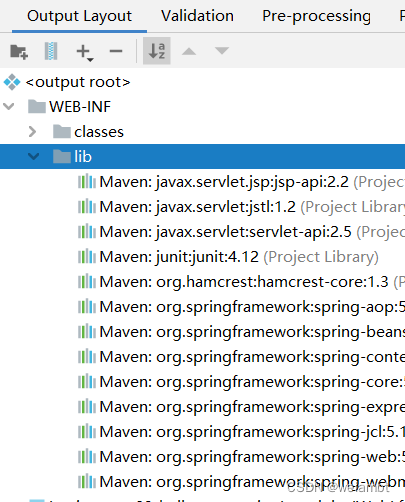
Task: Select the spring-expression library entry
Action: 252,407
